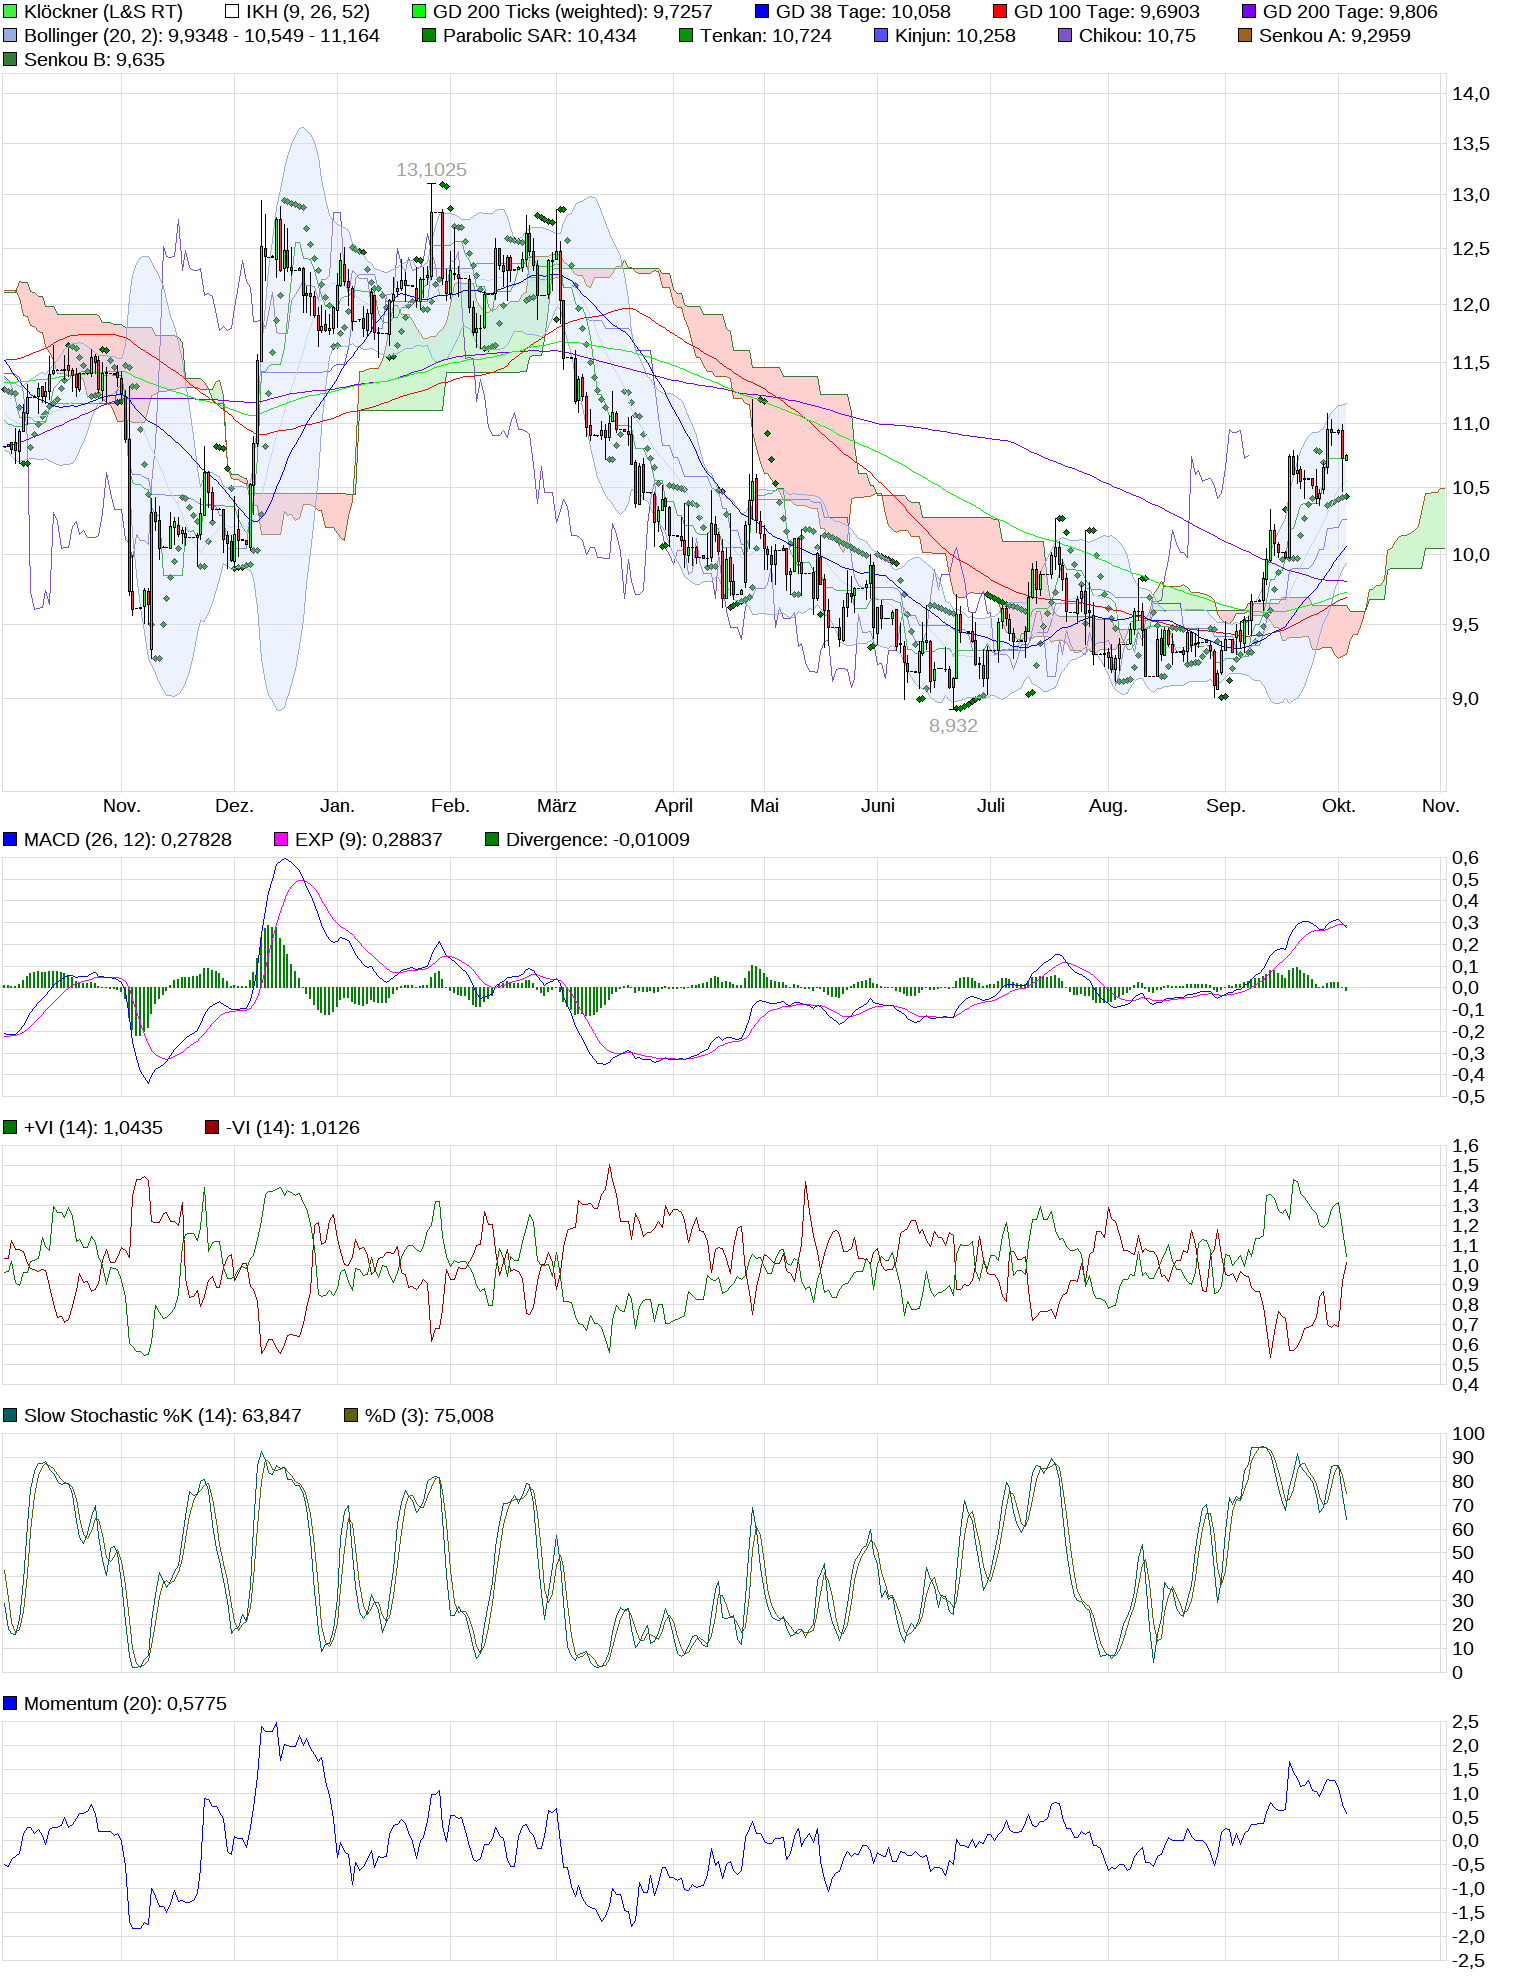
Task: Click the 'Chikou: 10,75' label
Action: tap(1138, 36)
